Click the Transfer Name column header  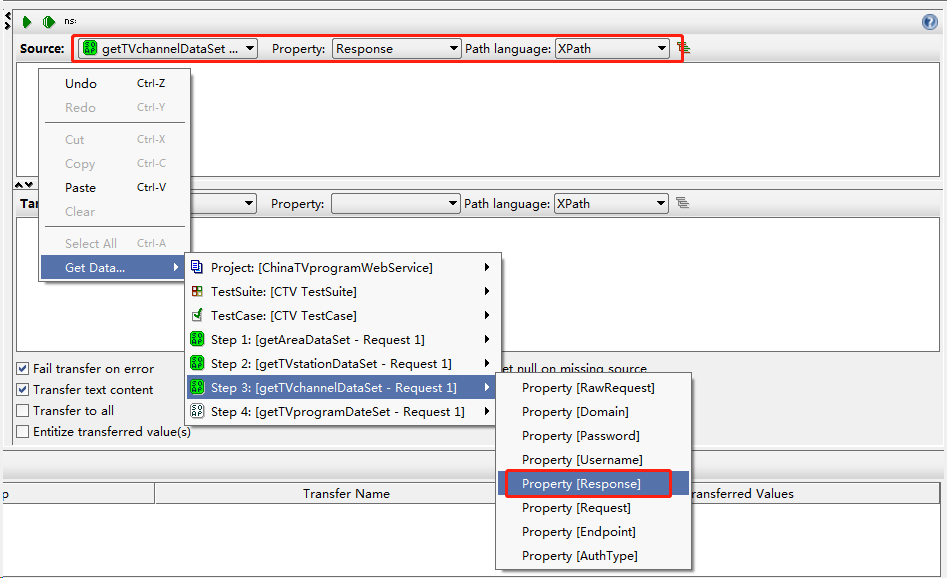pos(346,493)
